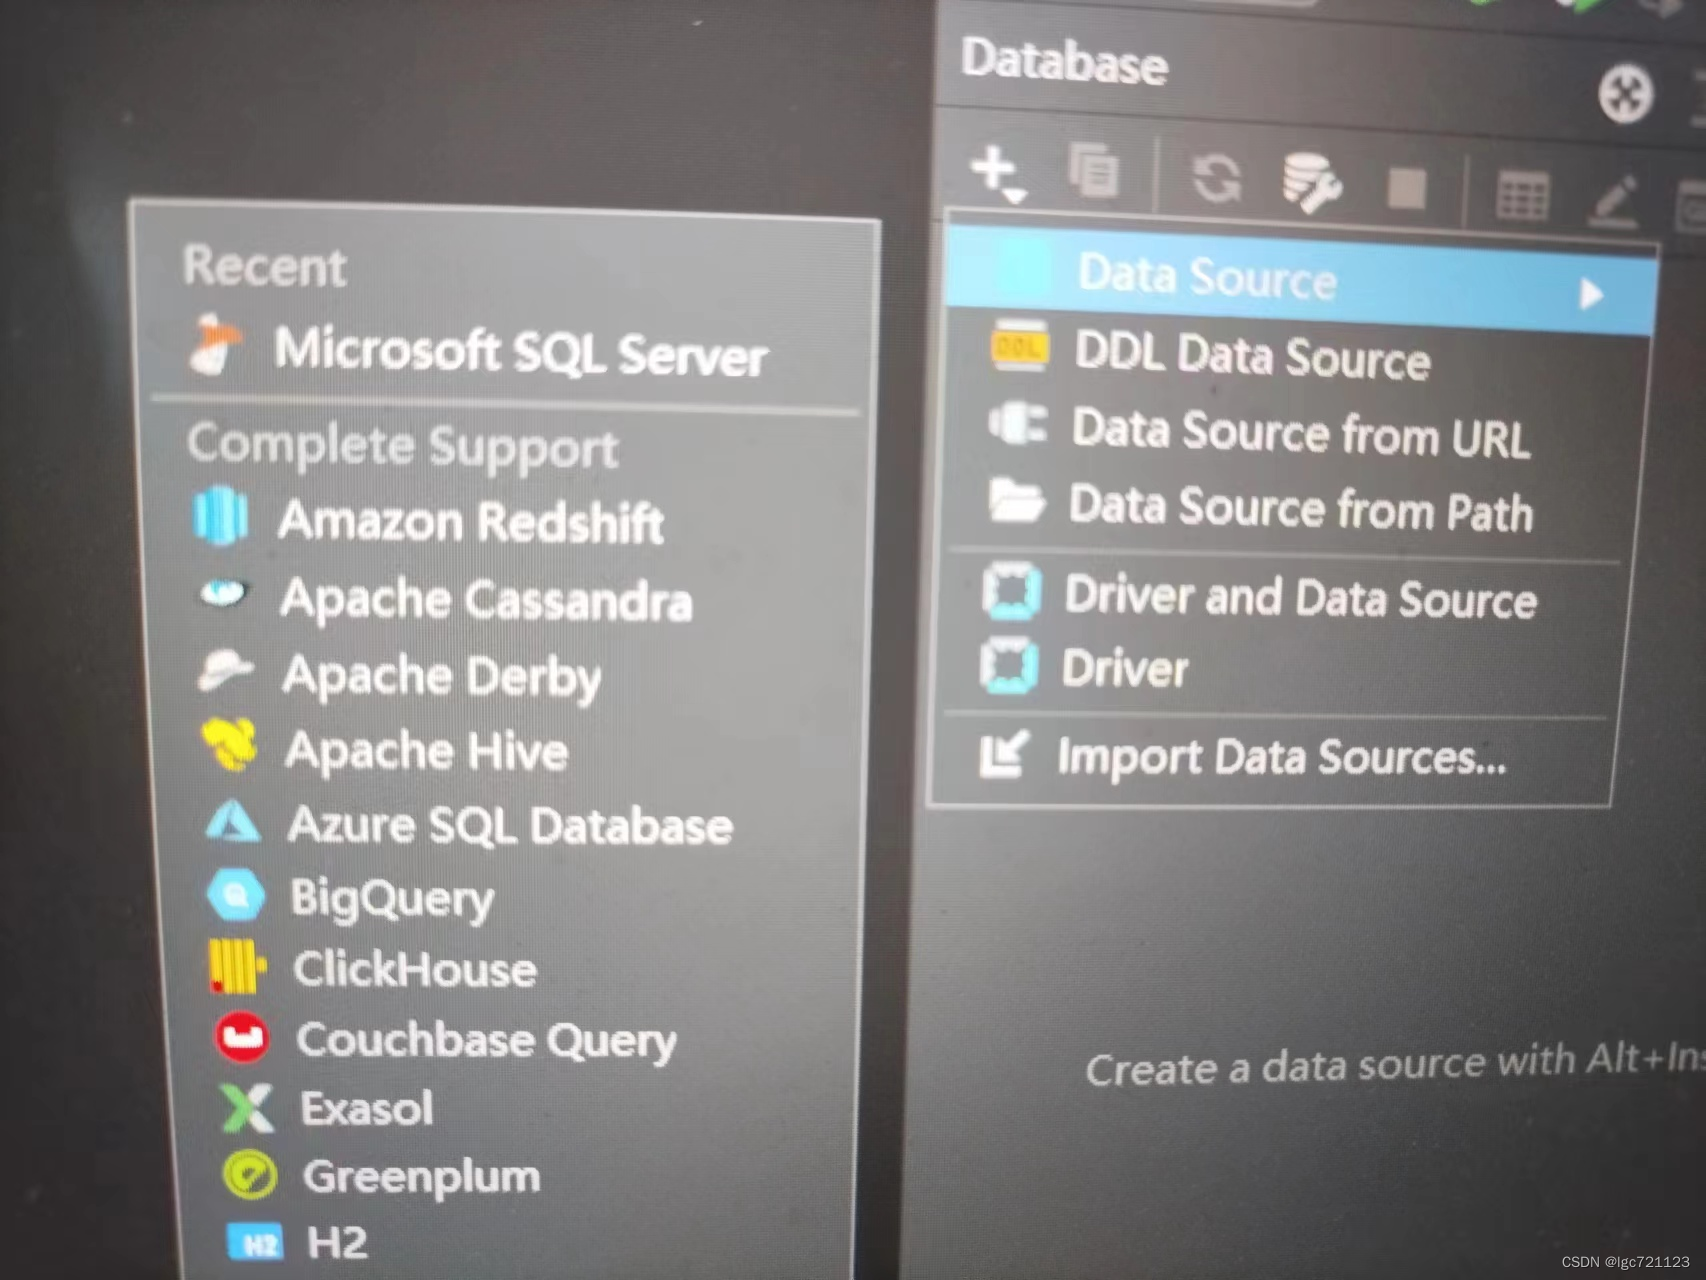Open Data Source Properties wrench icon
1706x1280 pixels.
(1311, 182)
